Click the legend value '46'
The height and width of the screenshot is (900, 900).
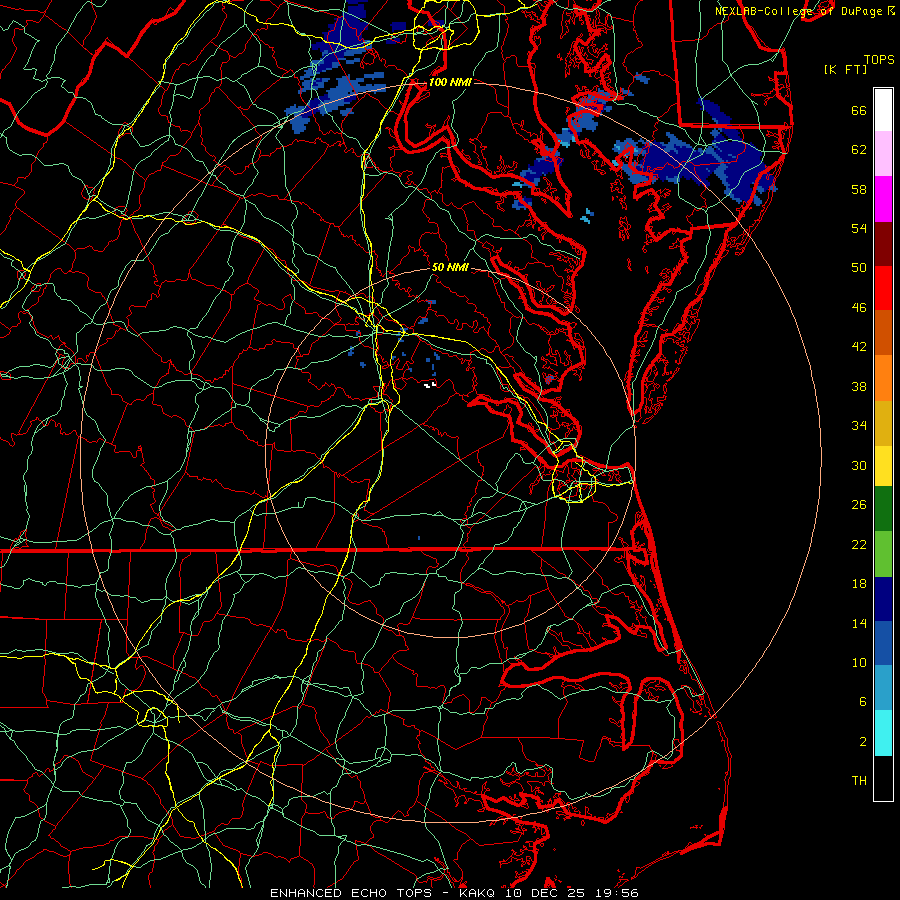click(859, 308)
